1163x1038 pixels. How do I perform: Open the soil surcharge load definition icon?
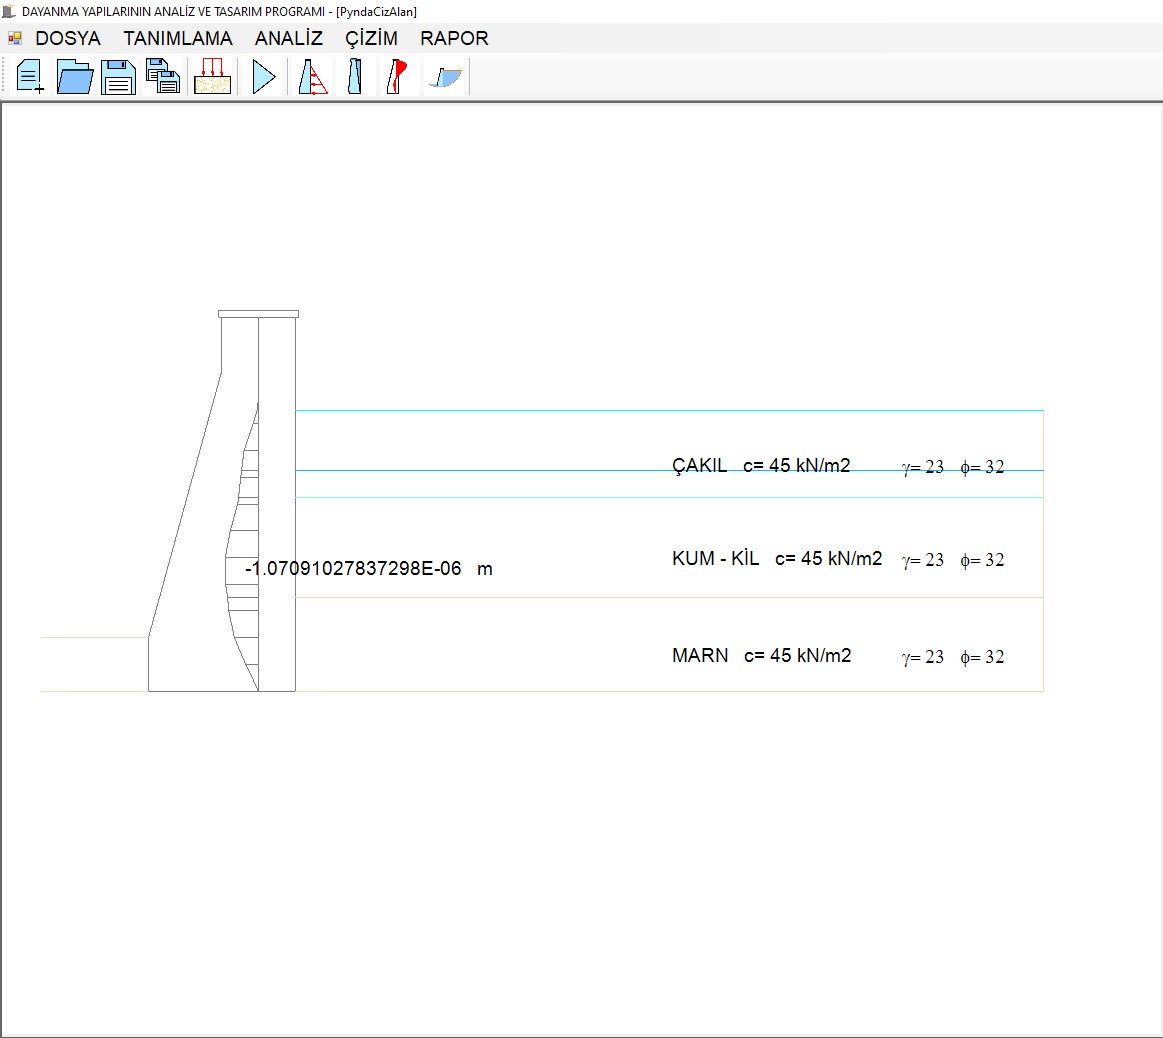tap(212, 77)
